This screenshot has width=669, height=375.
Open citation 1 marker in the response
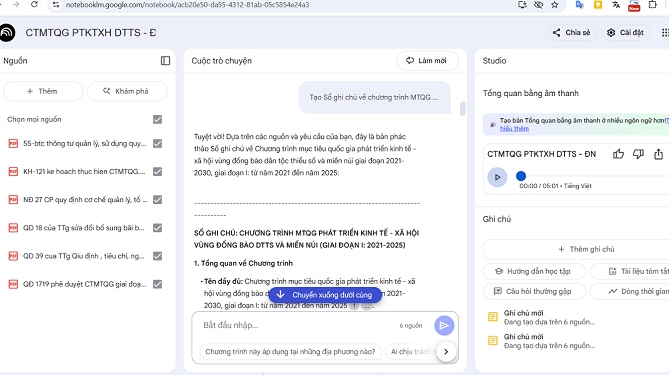pos(354,306)
